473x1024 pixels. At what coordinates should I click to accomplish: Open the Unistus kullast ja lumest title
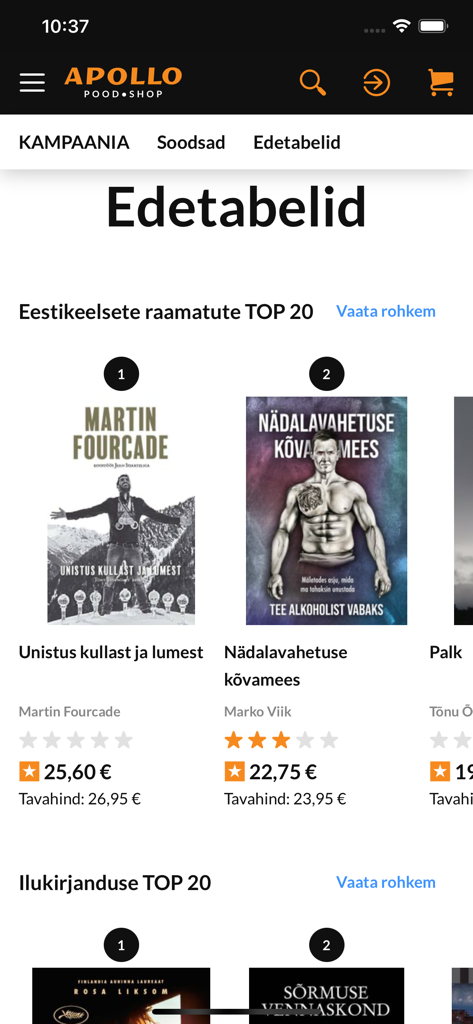coord(111,652)
